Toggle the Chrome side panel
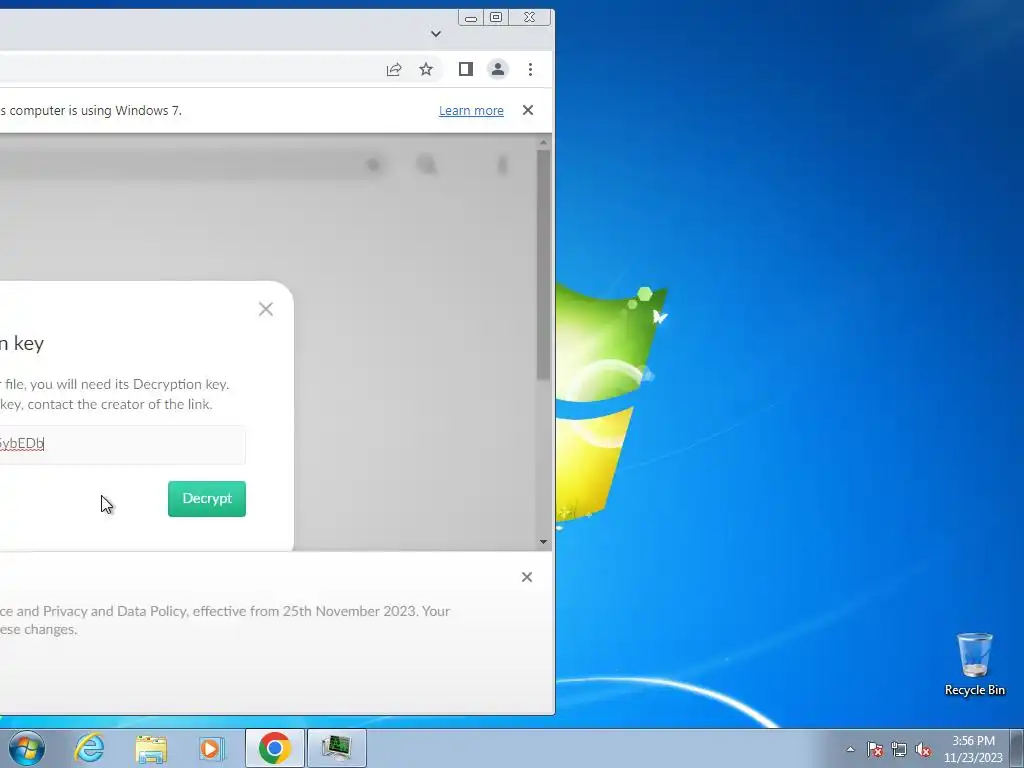 click(465, 69)
